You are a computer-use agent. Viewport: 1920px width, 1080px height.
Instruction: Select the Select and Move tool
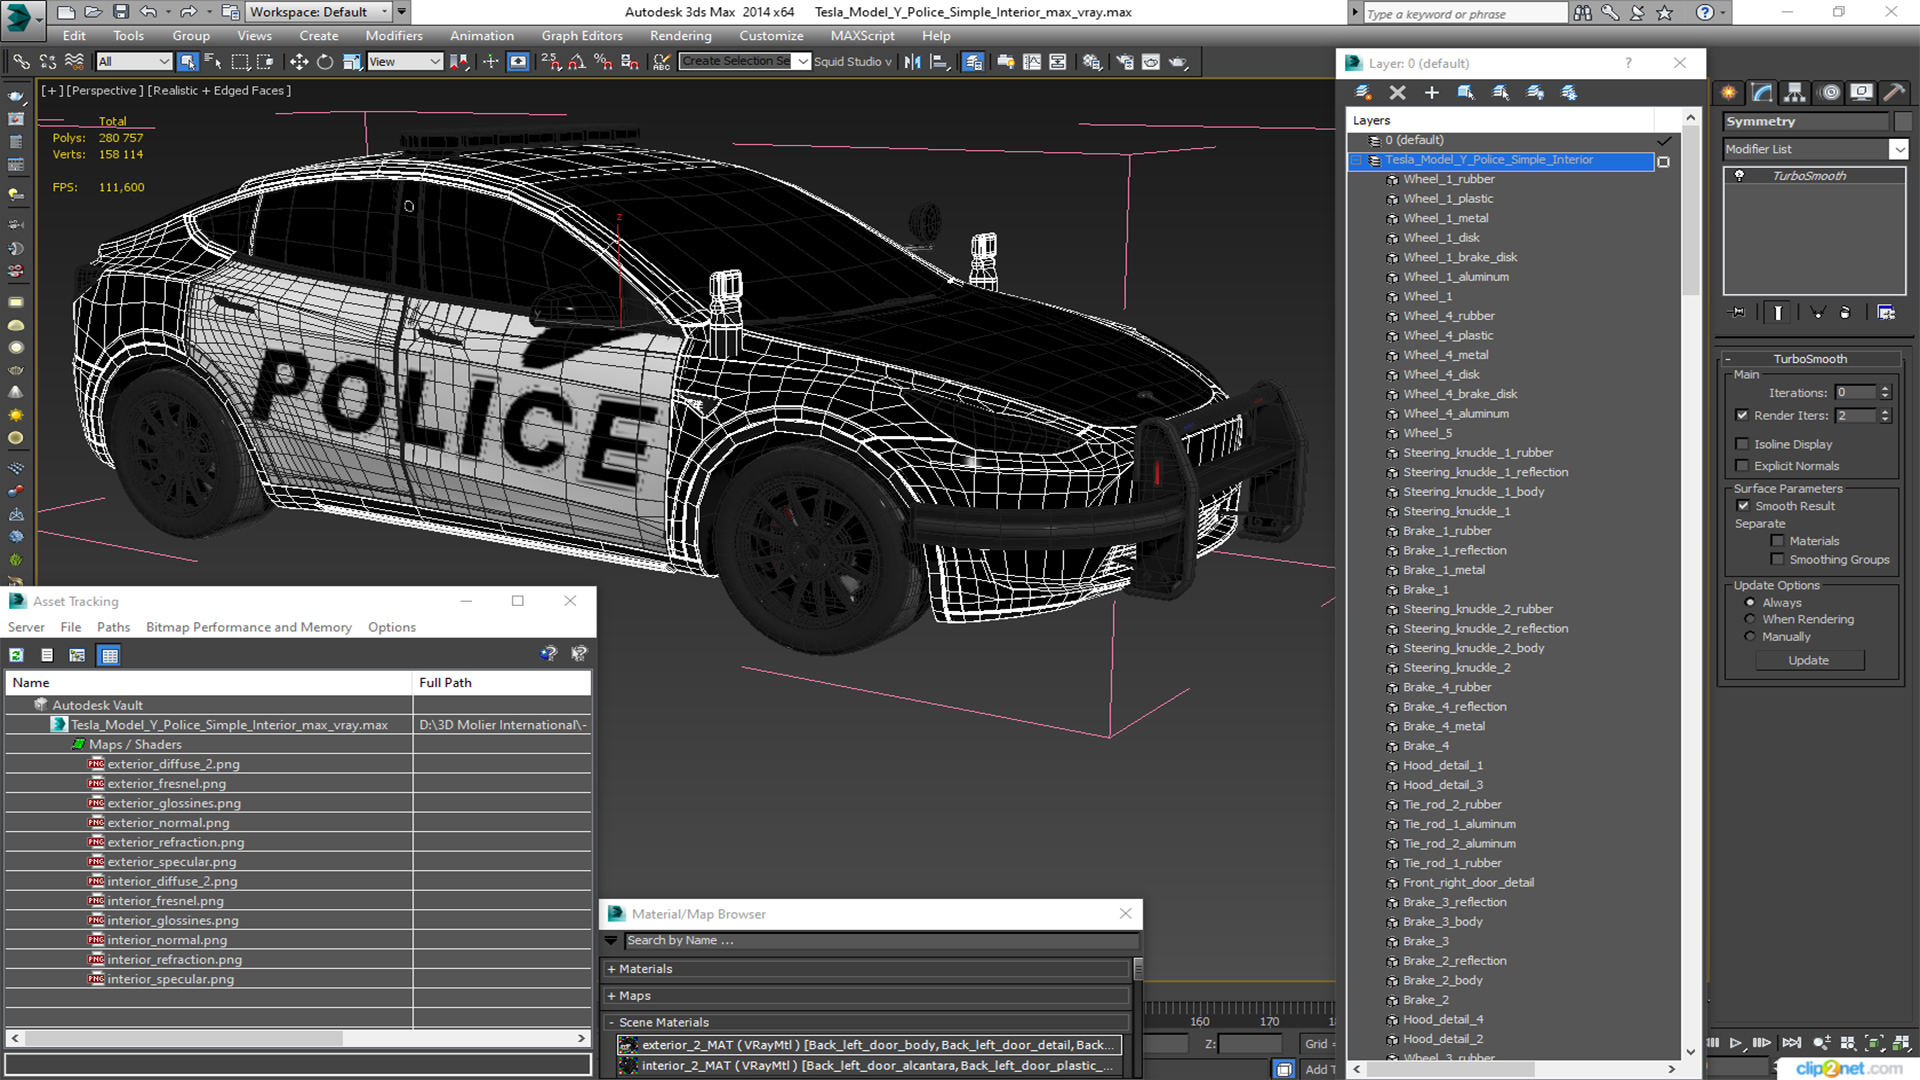coord(298,62)
